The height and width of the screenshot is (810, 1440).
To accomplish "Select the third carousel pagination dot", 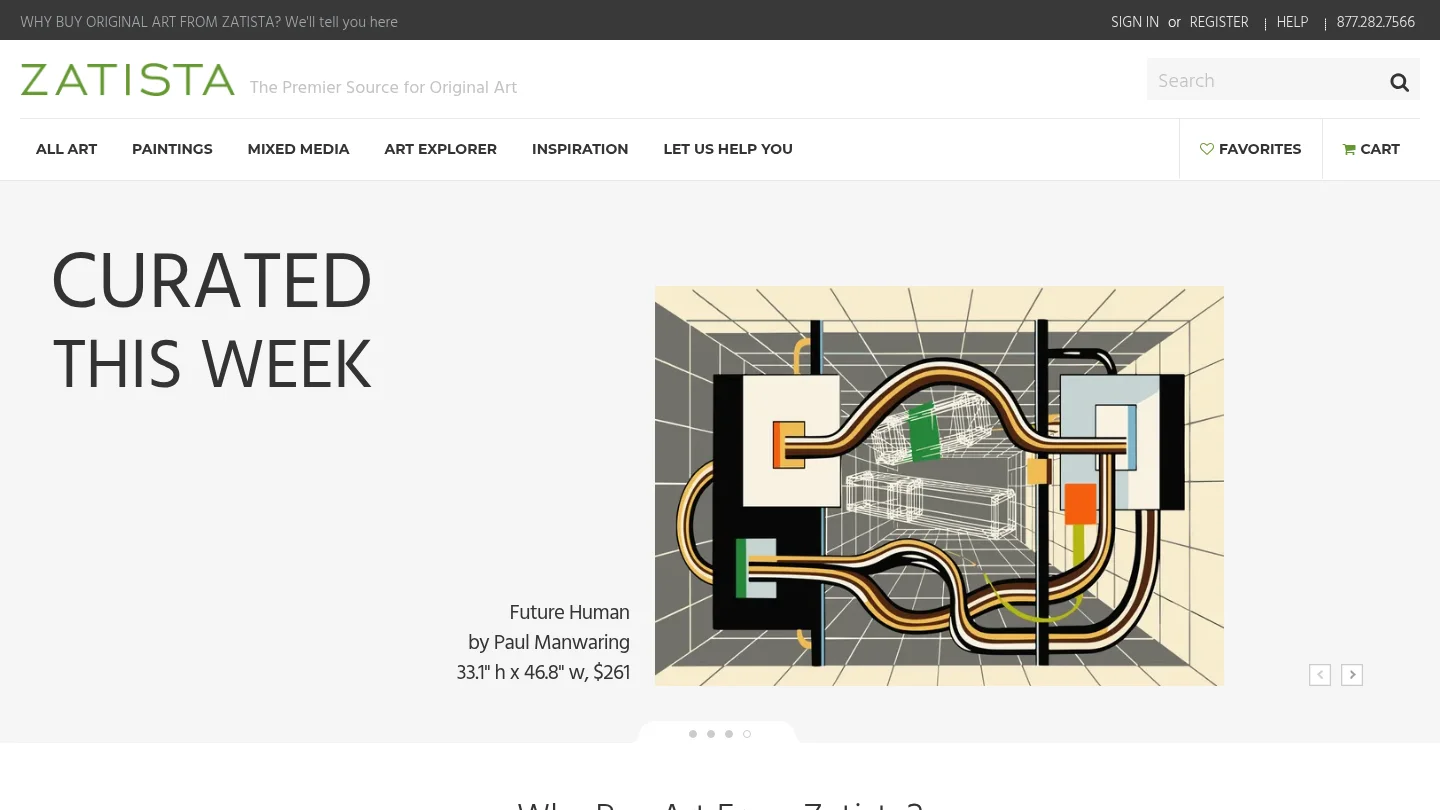I will click(729, 734).
